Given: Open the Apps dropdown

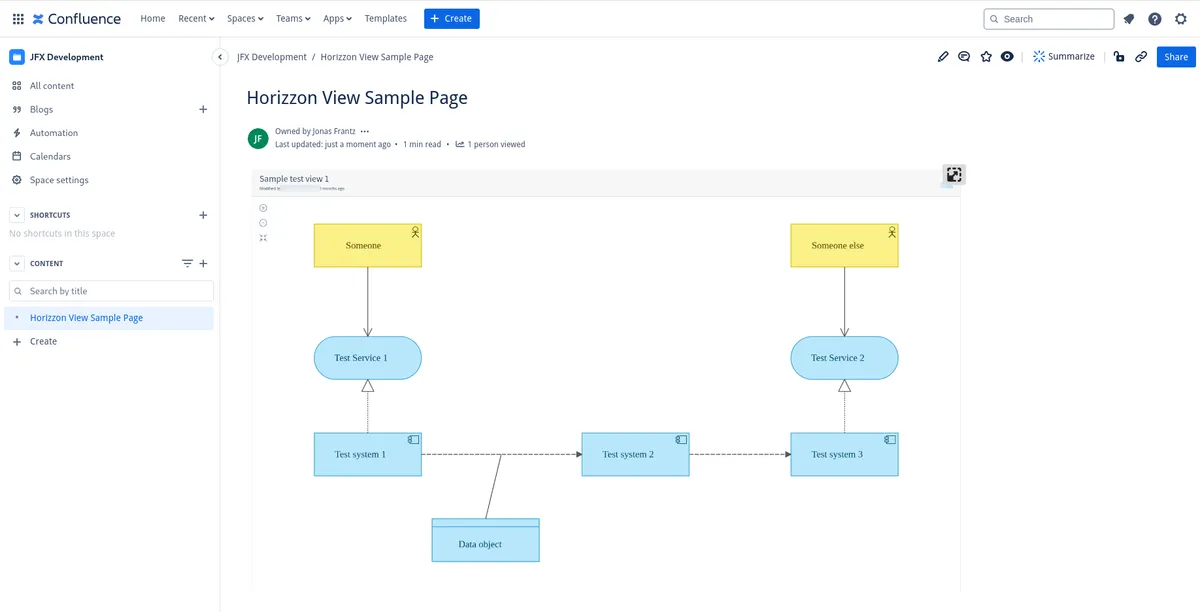Looking at the screenshot, I should pos(338,19).
